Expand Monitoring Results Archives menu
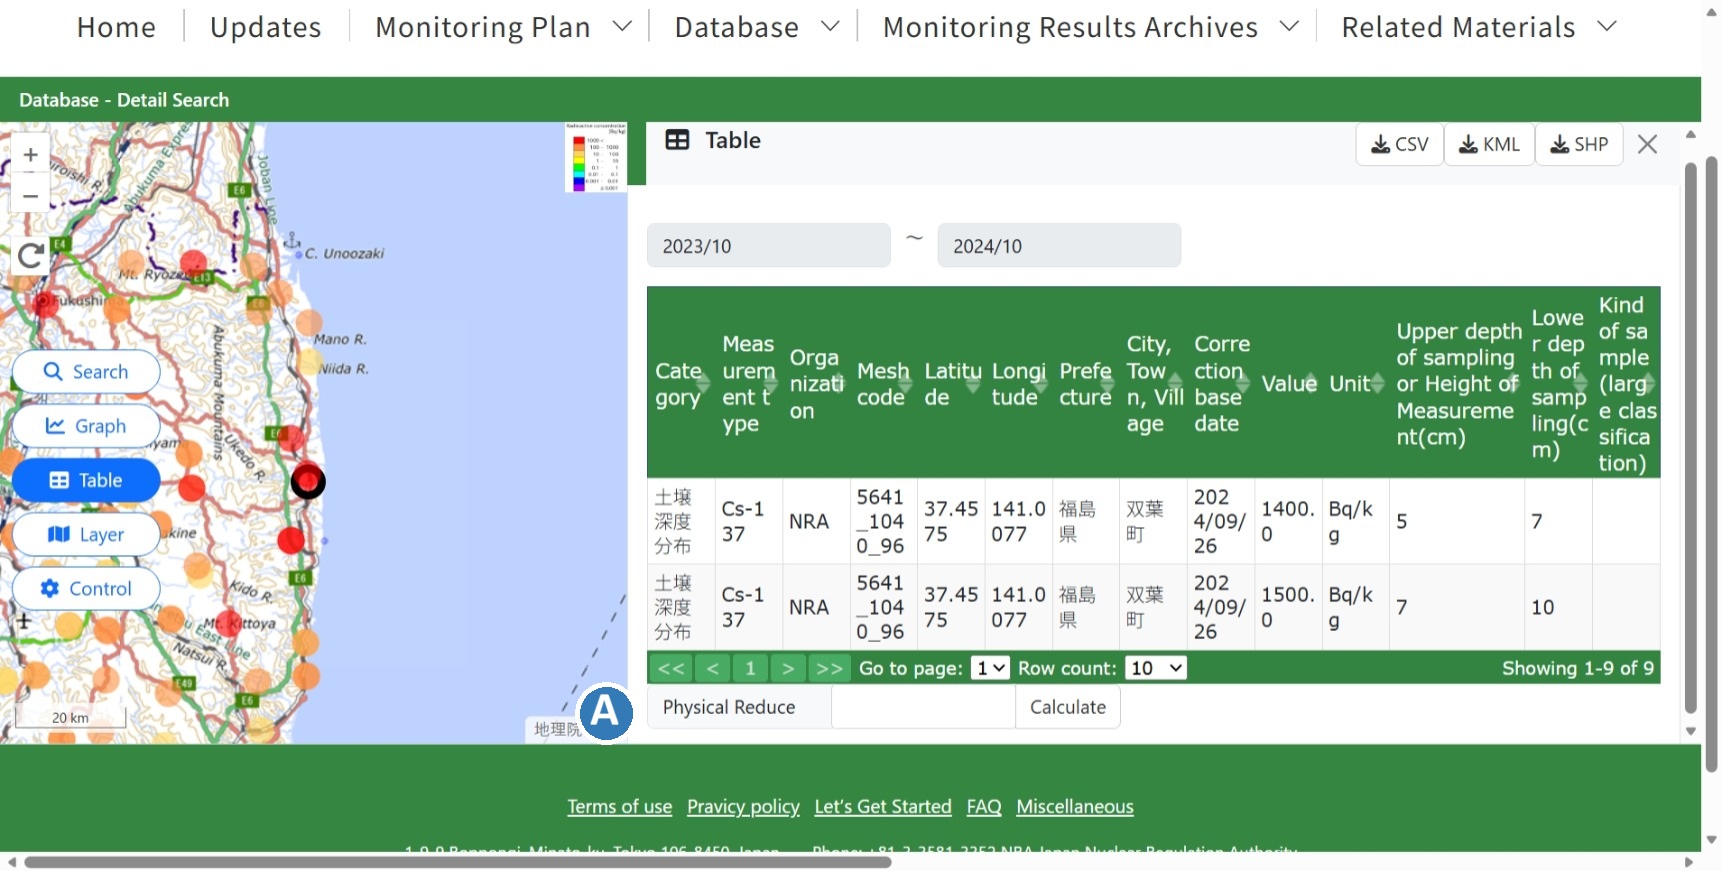The height and width of the screenshot is (871, 1722). coord(1091,27)
